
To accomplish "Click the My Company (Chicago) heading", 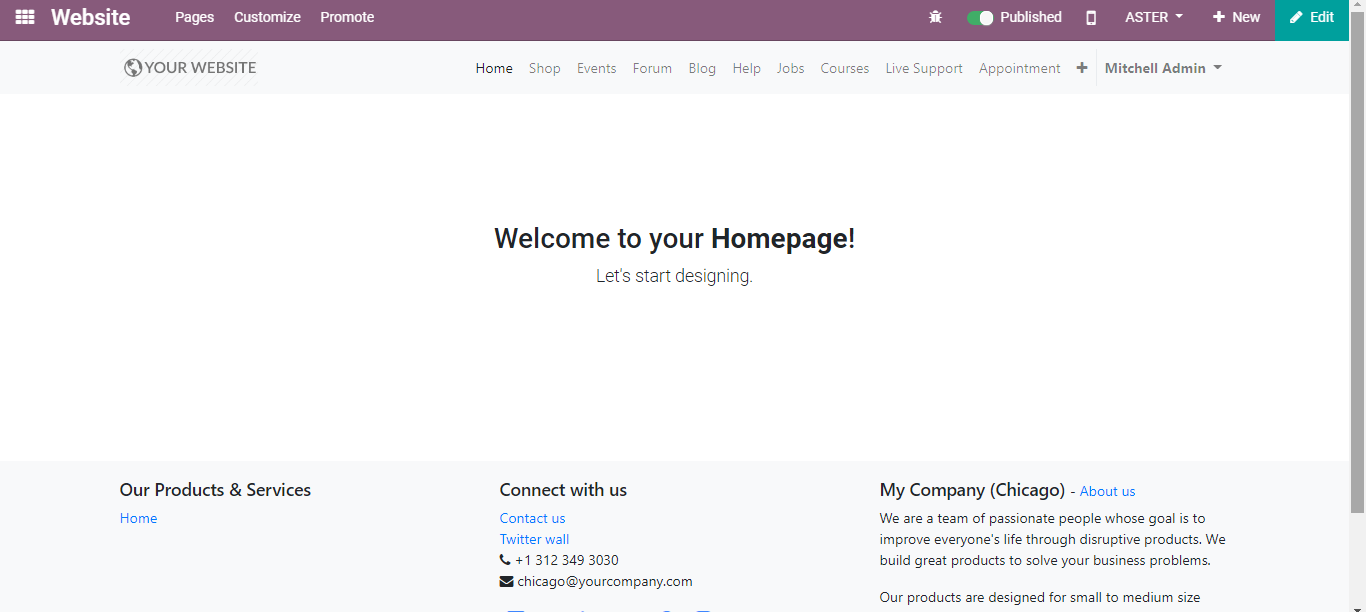I will click(x=972, y=490).
